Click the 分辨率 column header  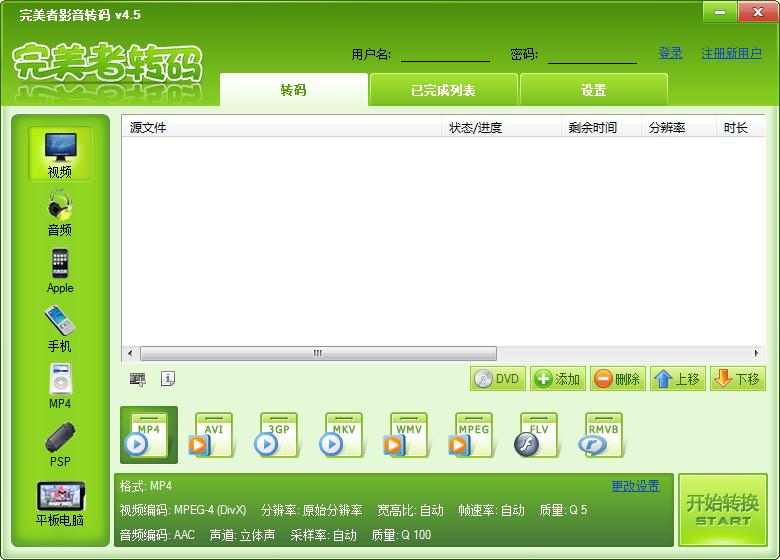[x=679, y=128]
